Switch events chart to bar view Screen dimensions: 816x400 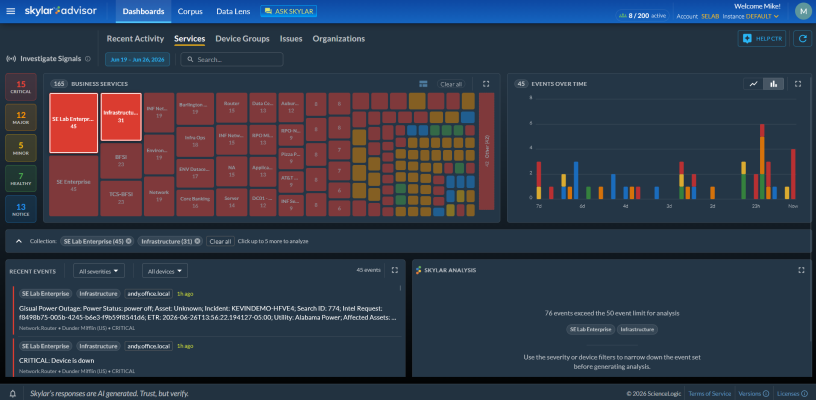click(774, 84)
